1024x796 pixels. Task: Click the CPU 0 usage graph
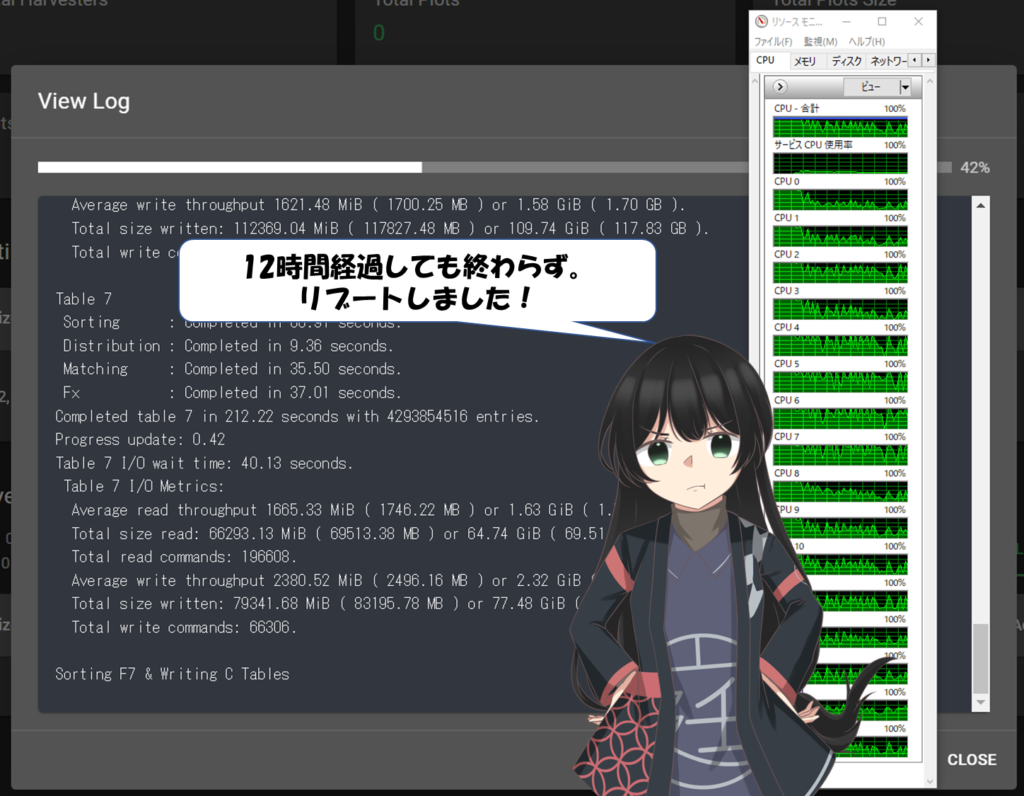coord(840,200)
